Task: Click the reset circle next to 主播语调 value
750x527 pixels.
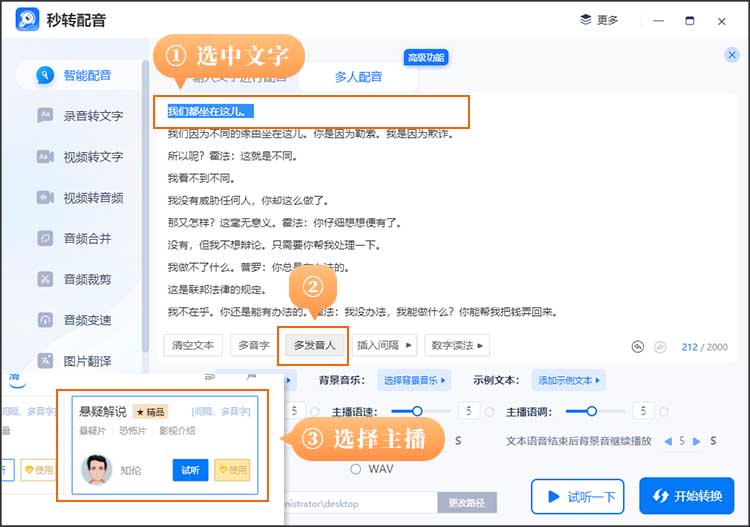Action: (x=664, y=412)
